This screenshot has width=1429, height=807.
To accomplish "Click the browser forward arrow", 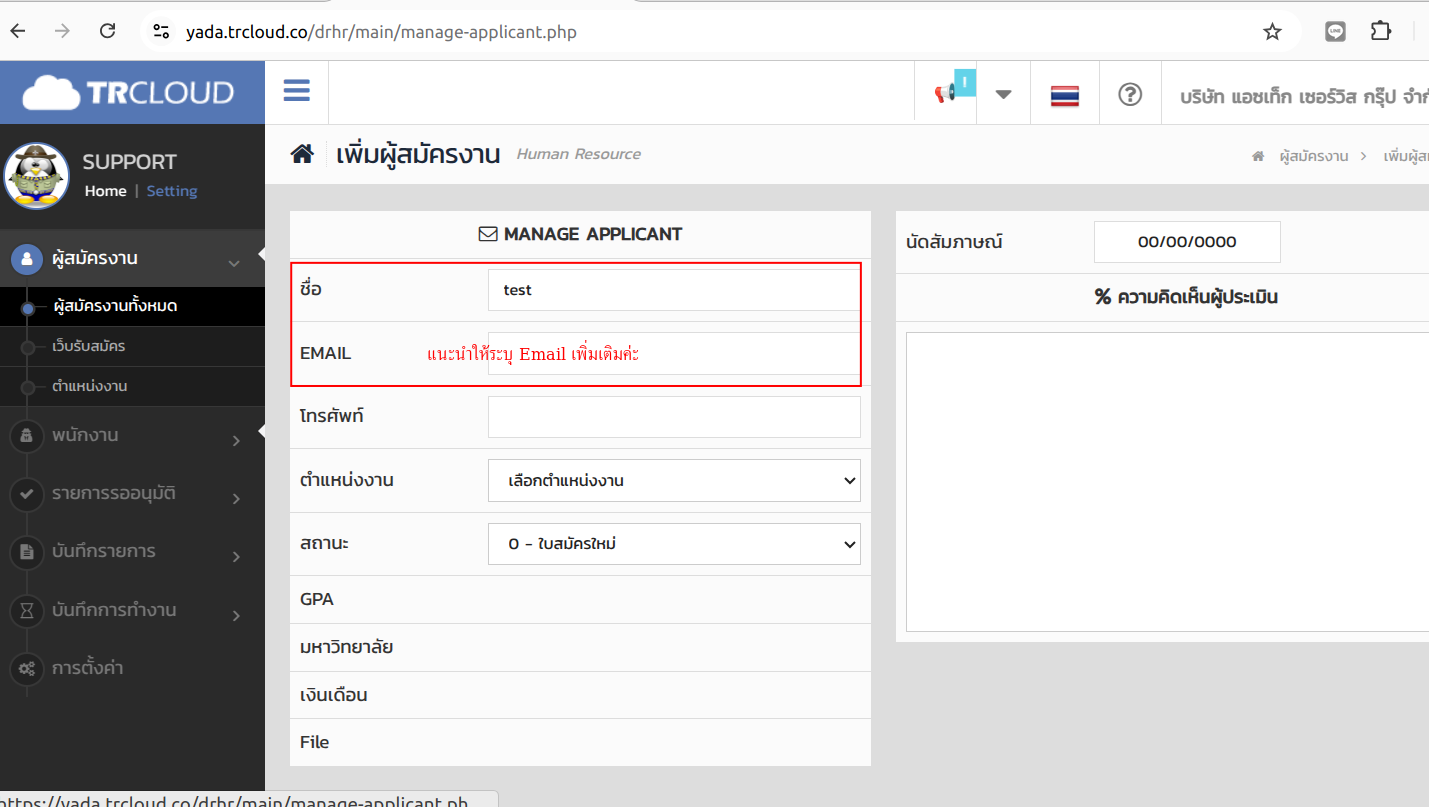I will (63, 31).
